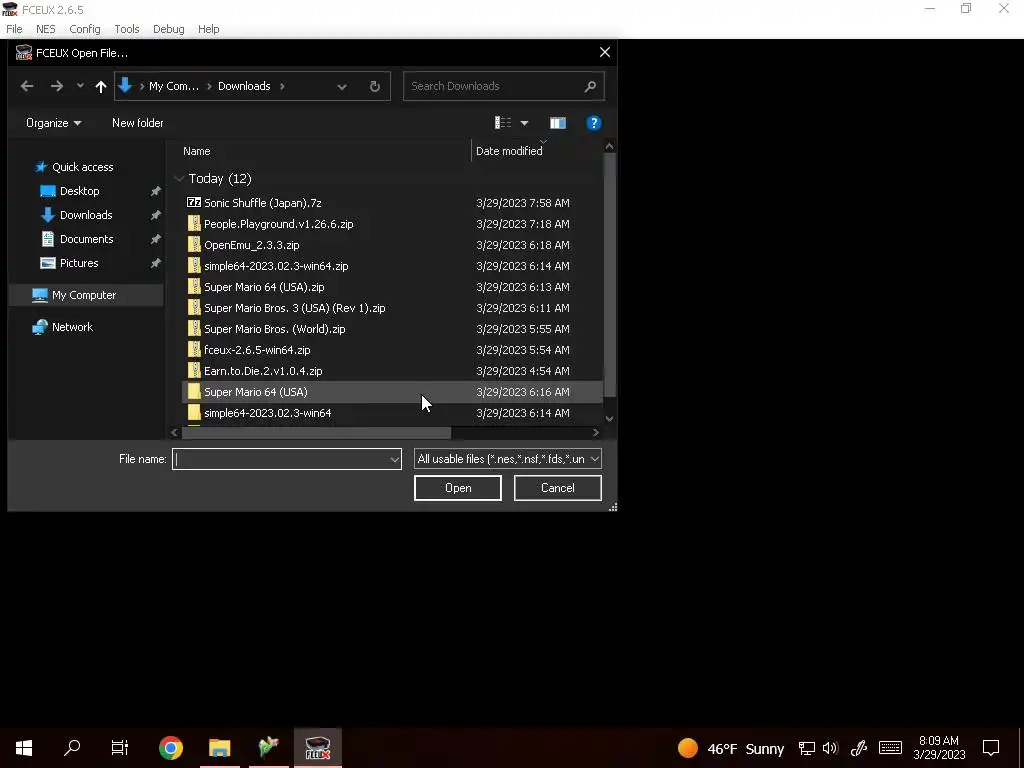This screenshot has height=768, width=1024.
Task: Create a New folder
Action: click(138, 123)
